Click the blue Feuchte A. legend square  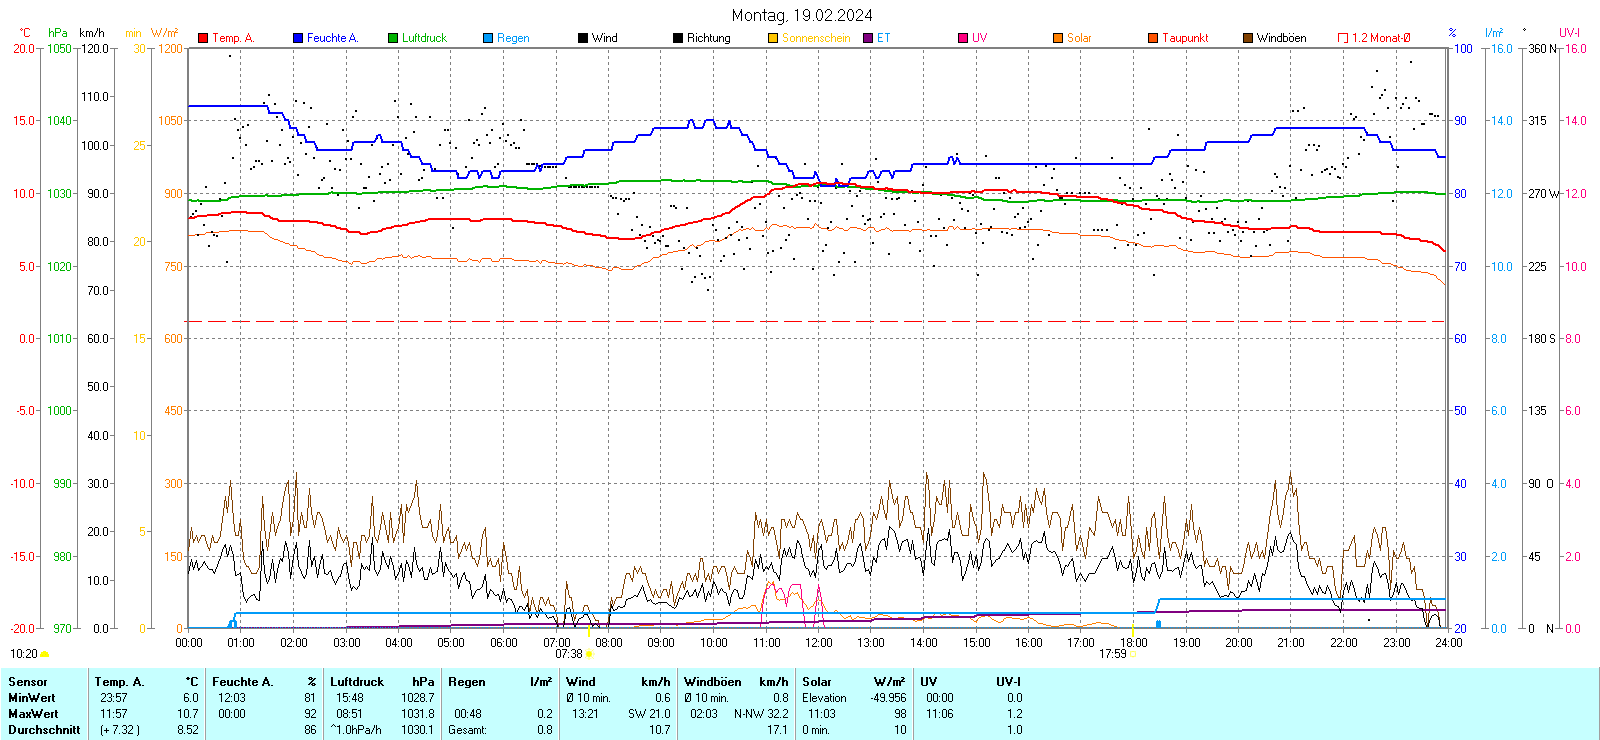[298, 38]
